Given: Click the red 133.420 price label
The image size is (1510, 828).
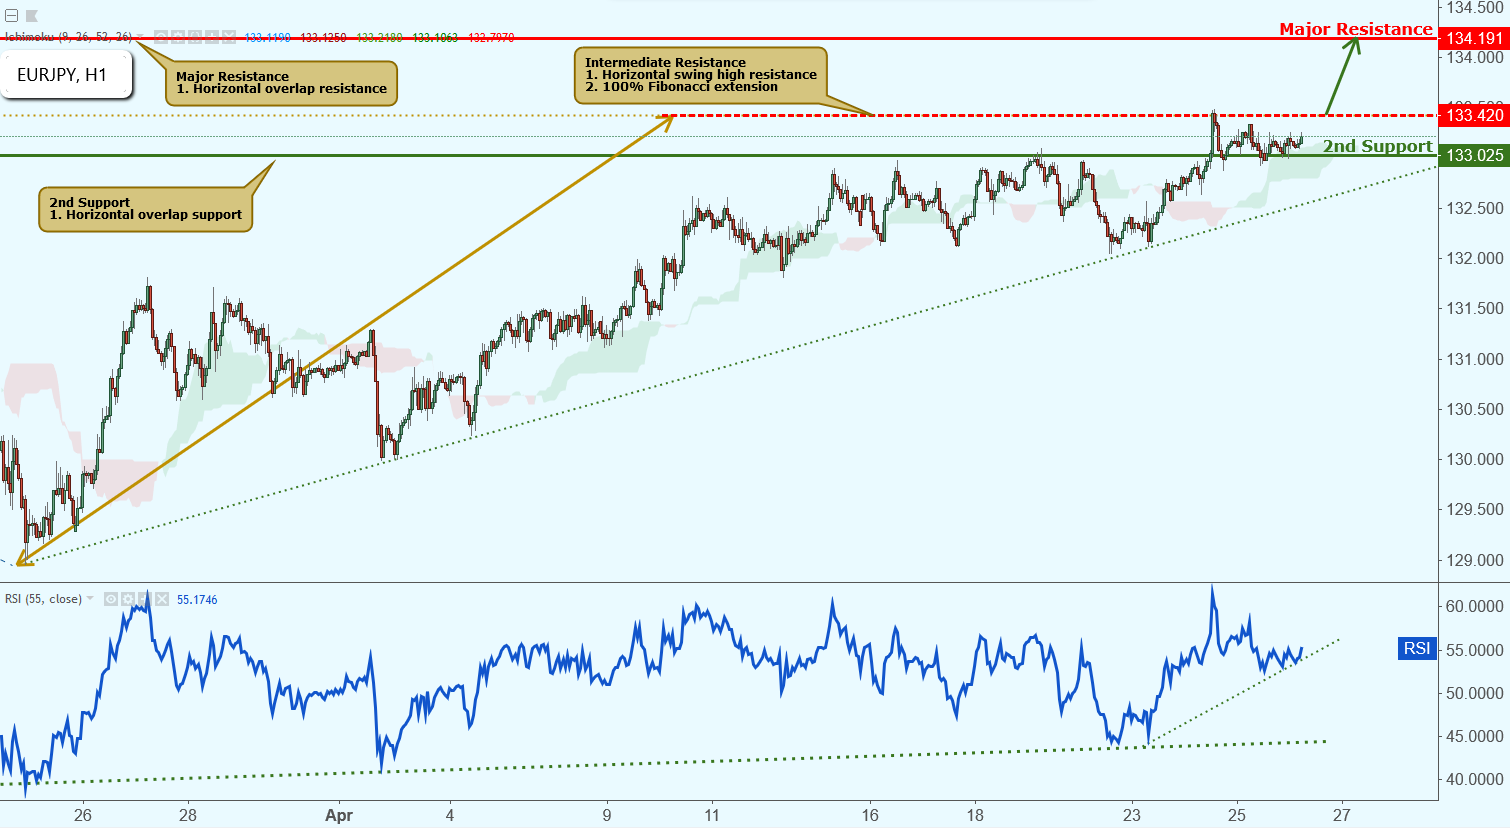Looking at the screenshot, I should pyautogui.click(x=1474, y=115).
